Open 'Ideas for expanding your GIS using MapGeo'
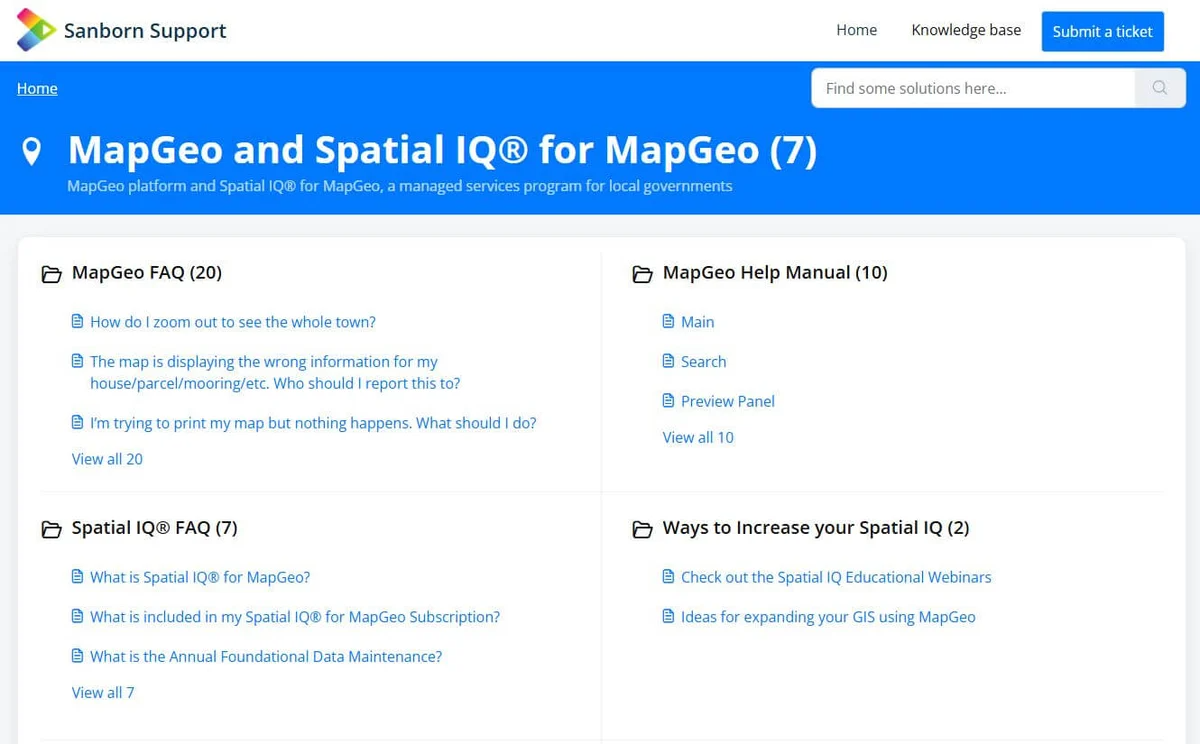The image size is (1200, 744). (828, 617)
